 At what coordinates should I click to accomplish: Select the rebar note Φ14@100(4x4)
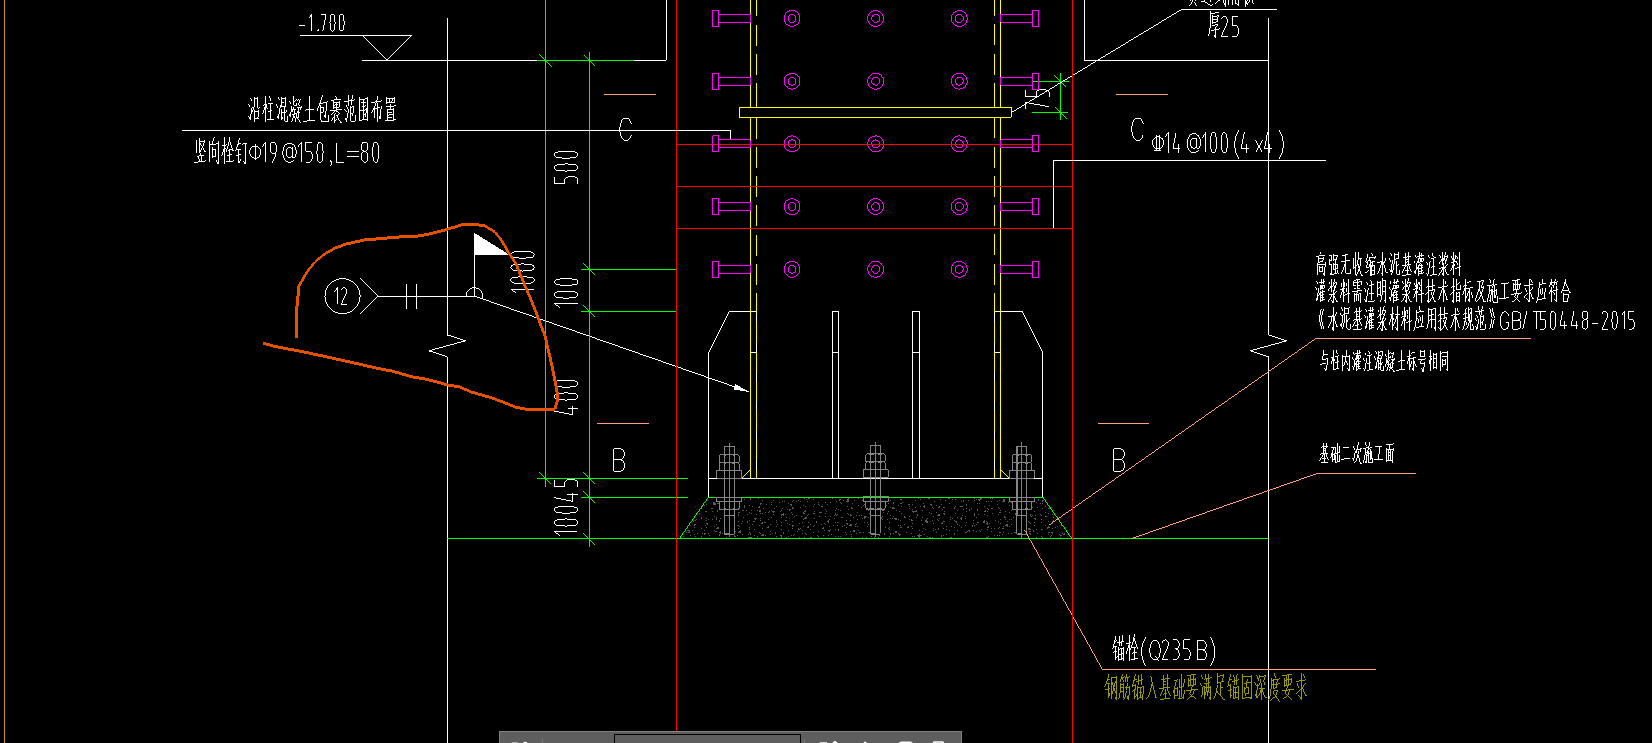(x=1218, y=144)
